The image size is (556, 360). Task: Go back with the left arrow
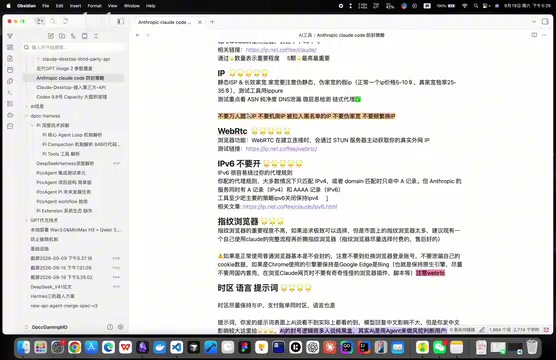138,35
